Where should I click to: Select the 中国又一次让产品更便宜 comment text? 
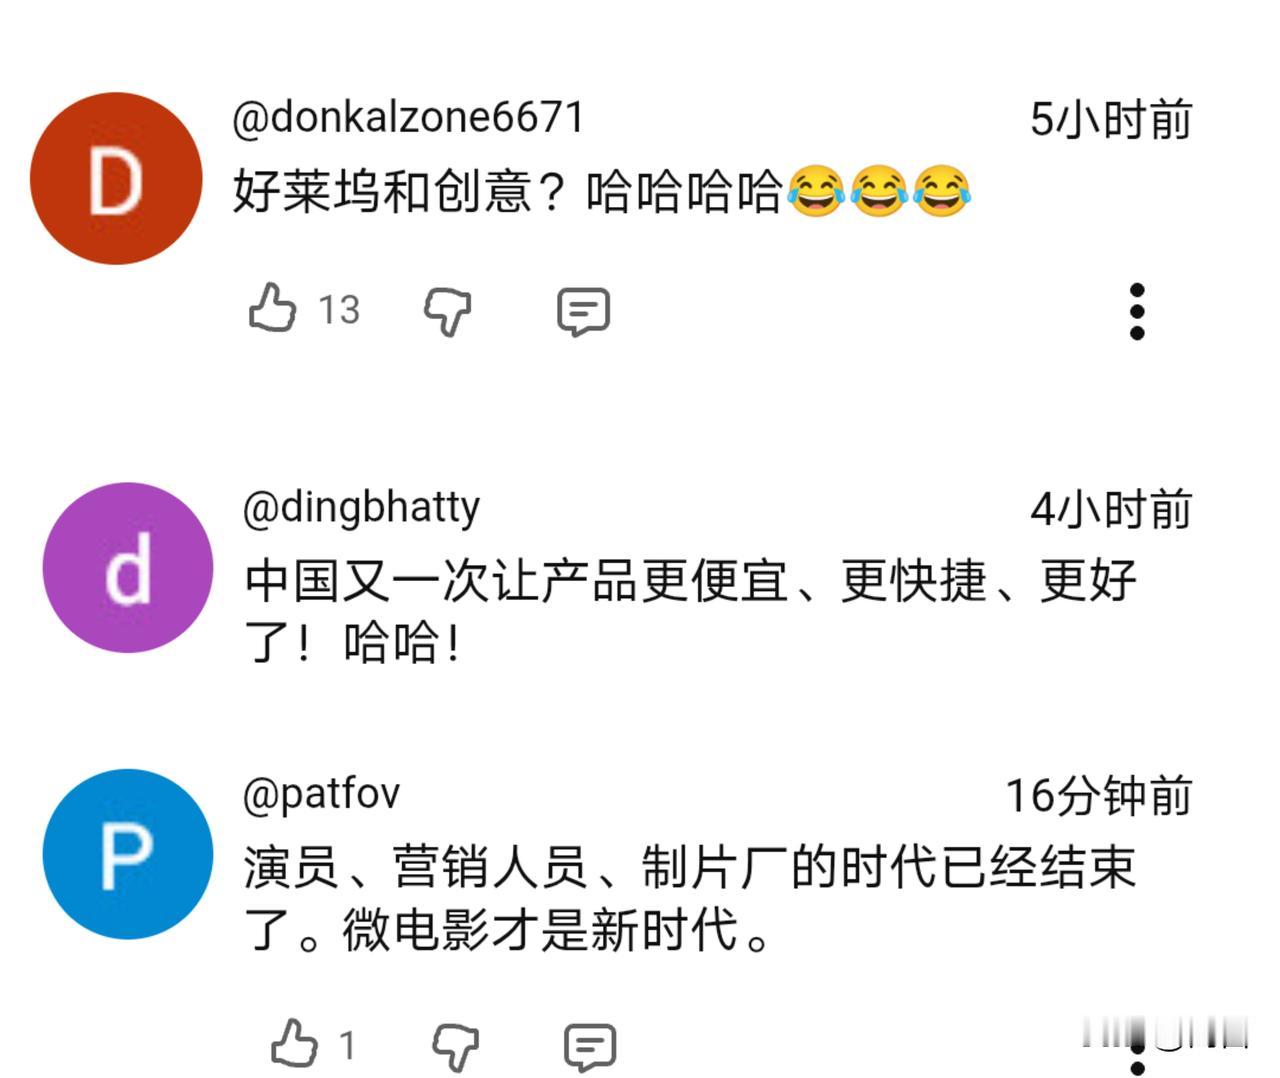690,611
